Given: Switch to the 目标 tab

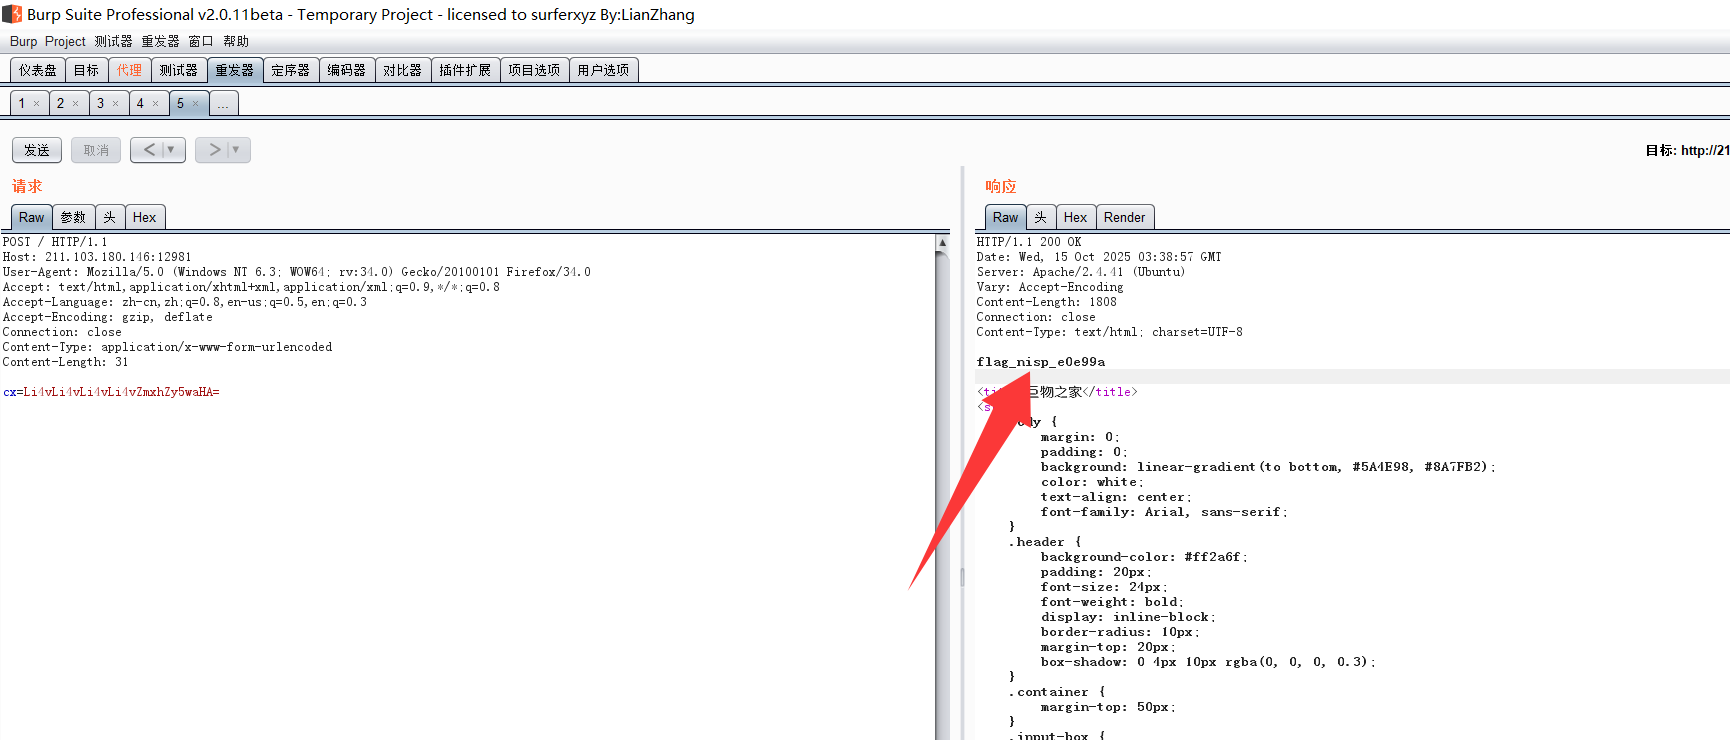Looking at the screenshot, I should (x=86, y=70).
